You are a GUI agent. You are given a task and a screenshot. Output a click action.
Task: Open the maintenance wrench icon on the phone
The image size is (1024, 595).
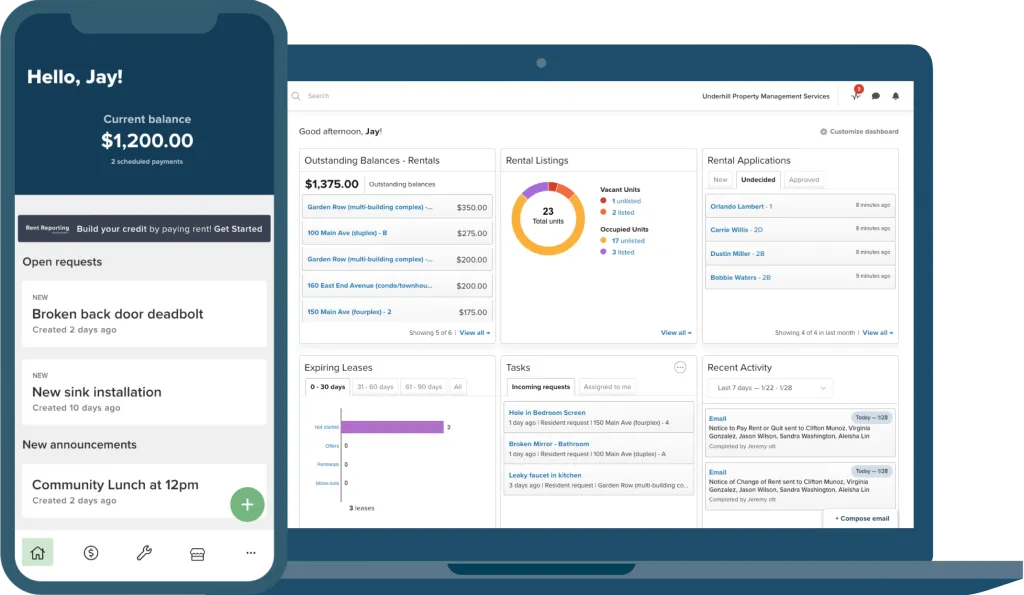[143, 552]
